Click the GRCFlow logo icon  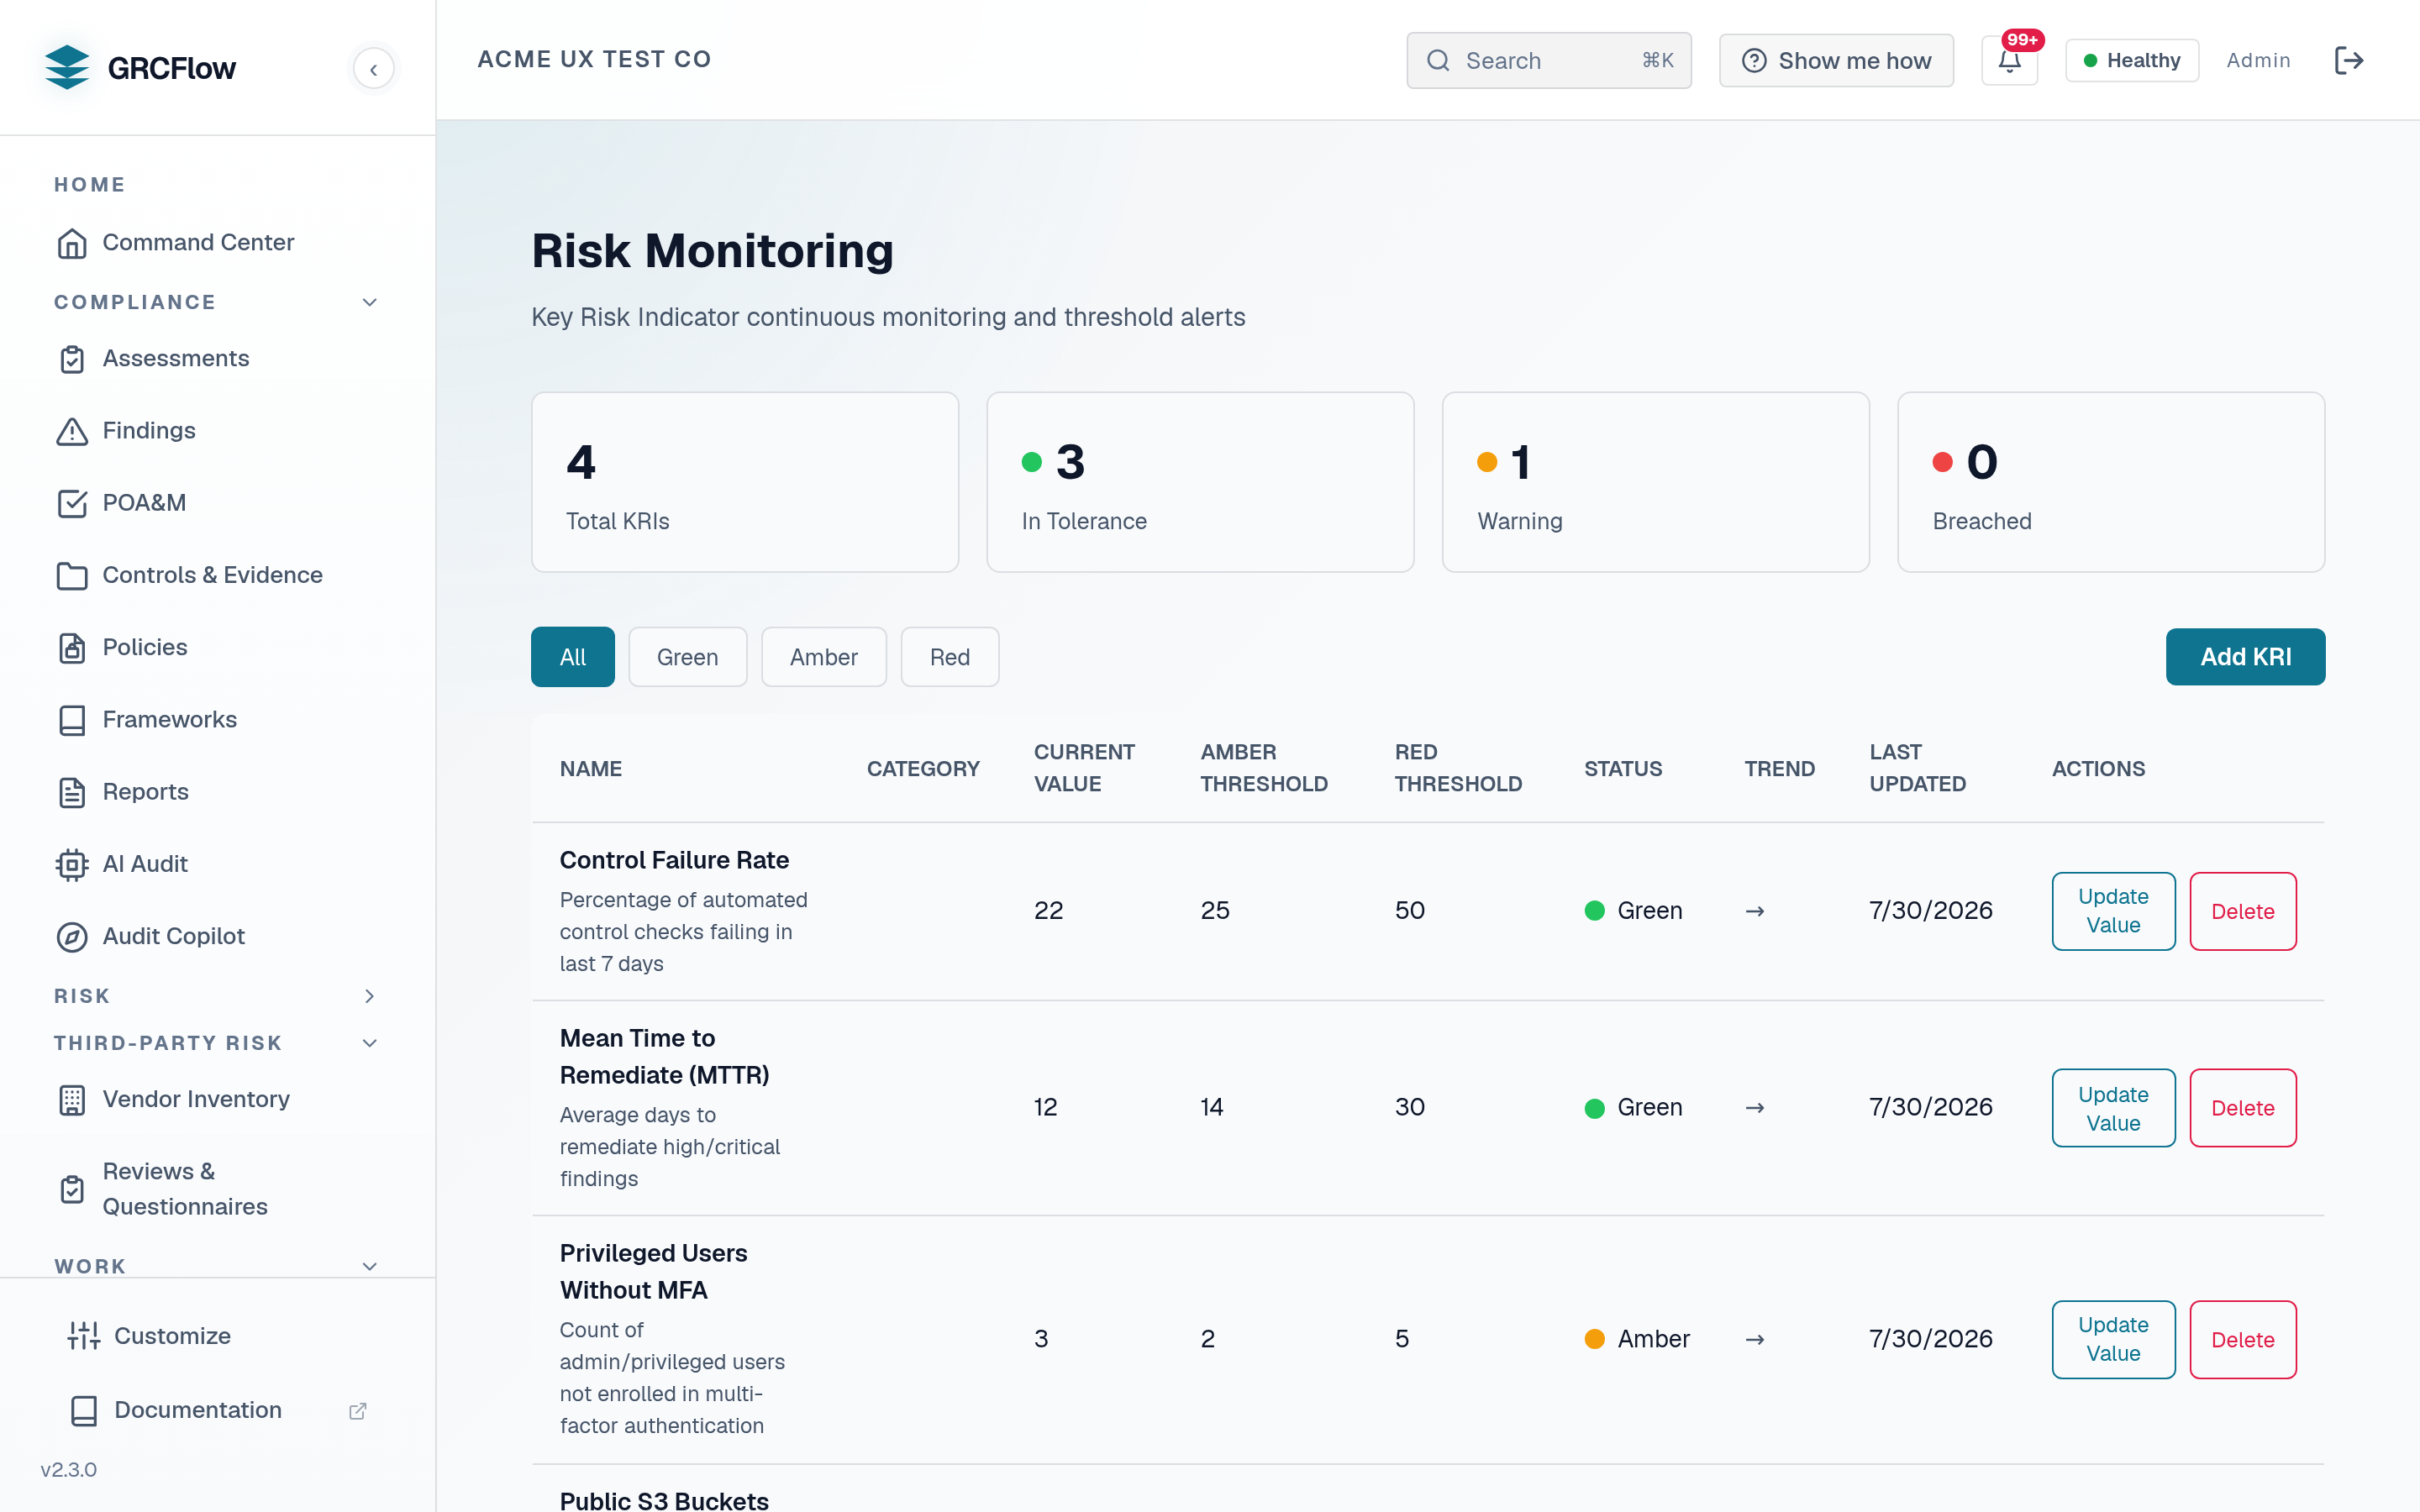(x=67, y=67)
